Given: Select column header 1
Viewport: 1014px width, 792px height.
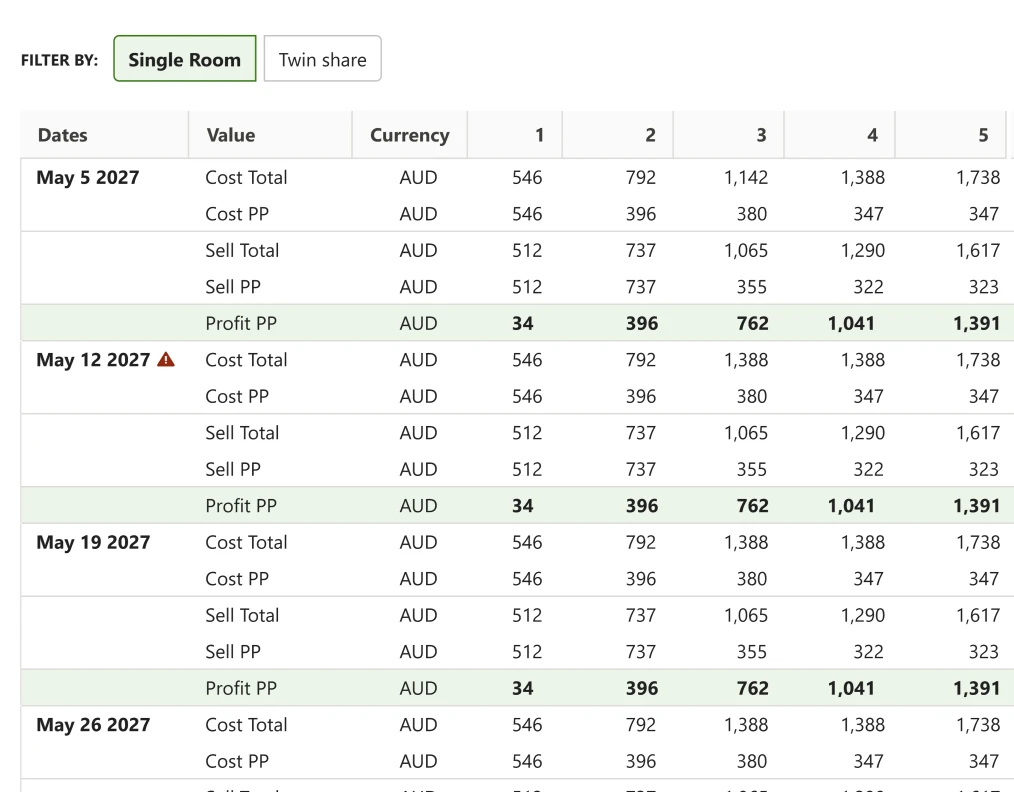Looking at the screenshot, I should pos(539,135).
